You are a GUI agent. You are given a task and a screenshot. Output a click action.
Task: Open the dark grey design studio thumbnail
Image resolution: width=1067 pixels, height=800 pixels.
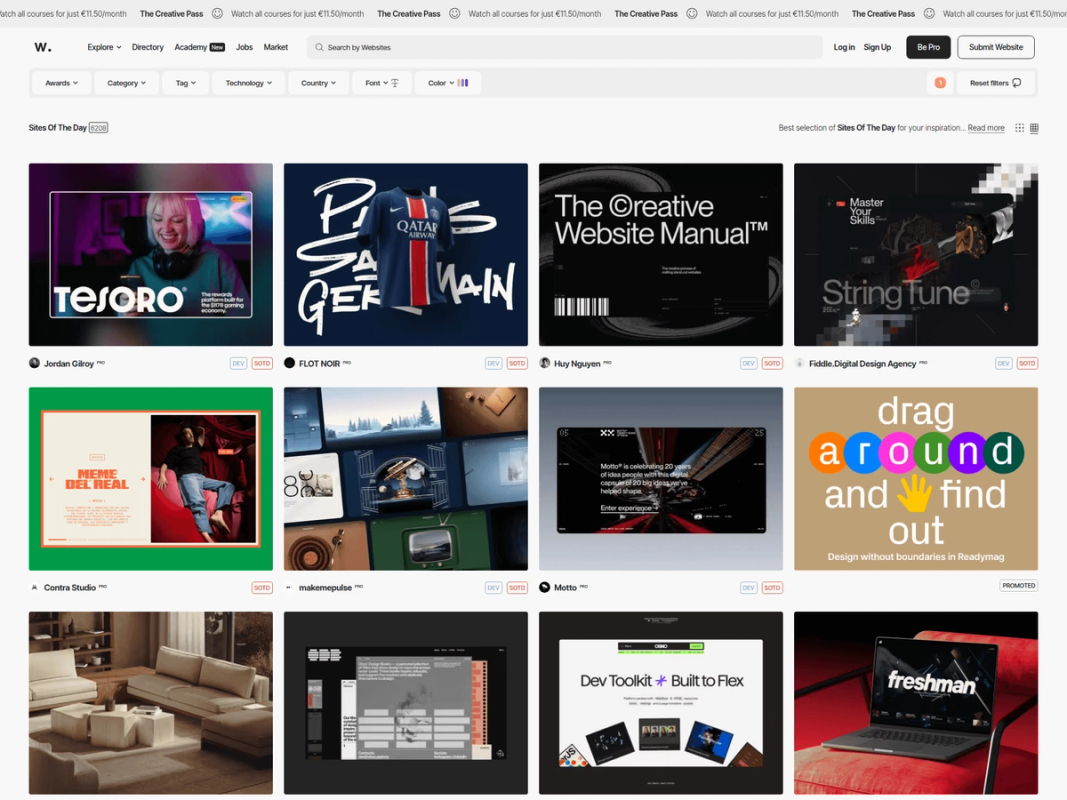pos(406,703)
